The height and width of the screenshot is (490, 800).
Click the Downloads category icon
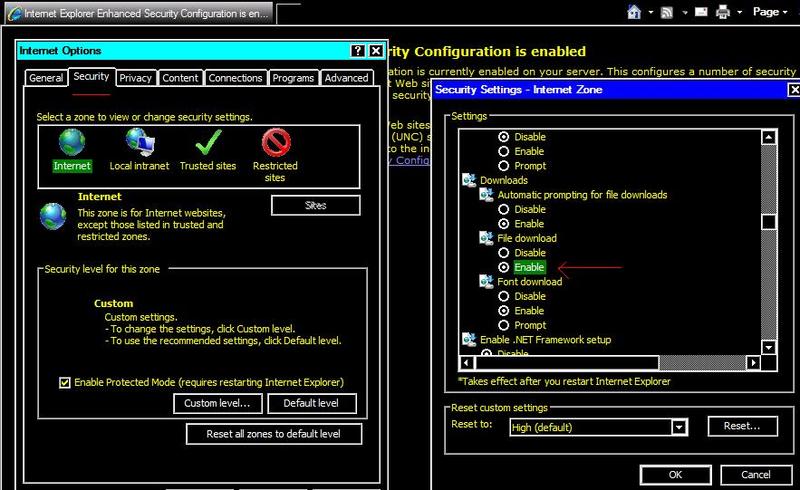pyautogui.click(x=469, y=180)
